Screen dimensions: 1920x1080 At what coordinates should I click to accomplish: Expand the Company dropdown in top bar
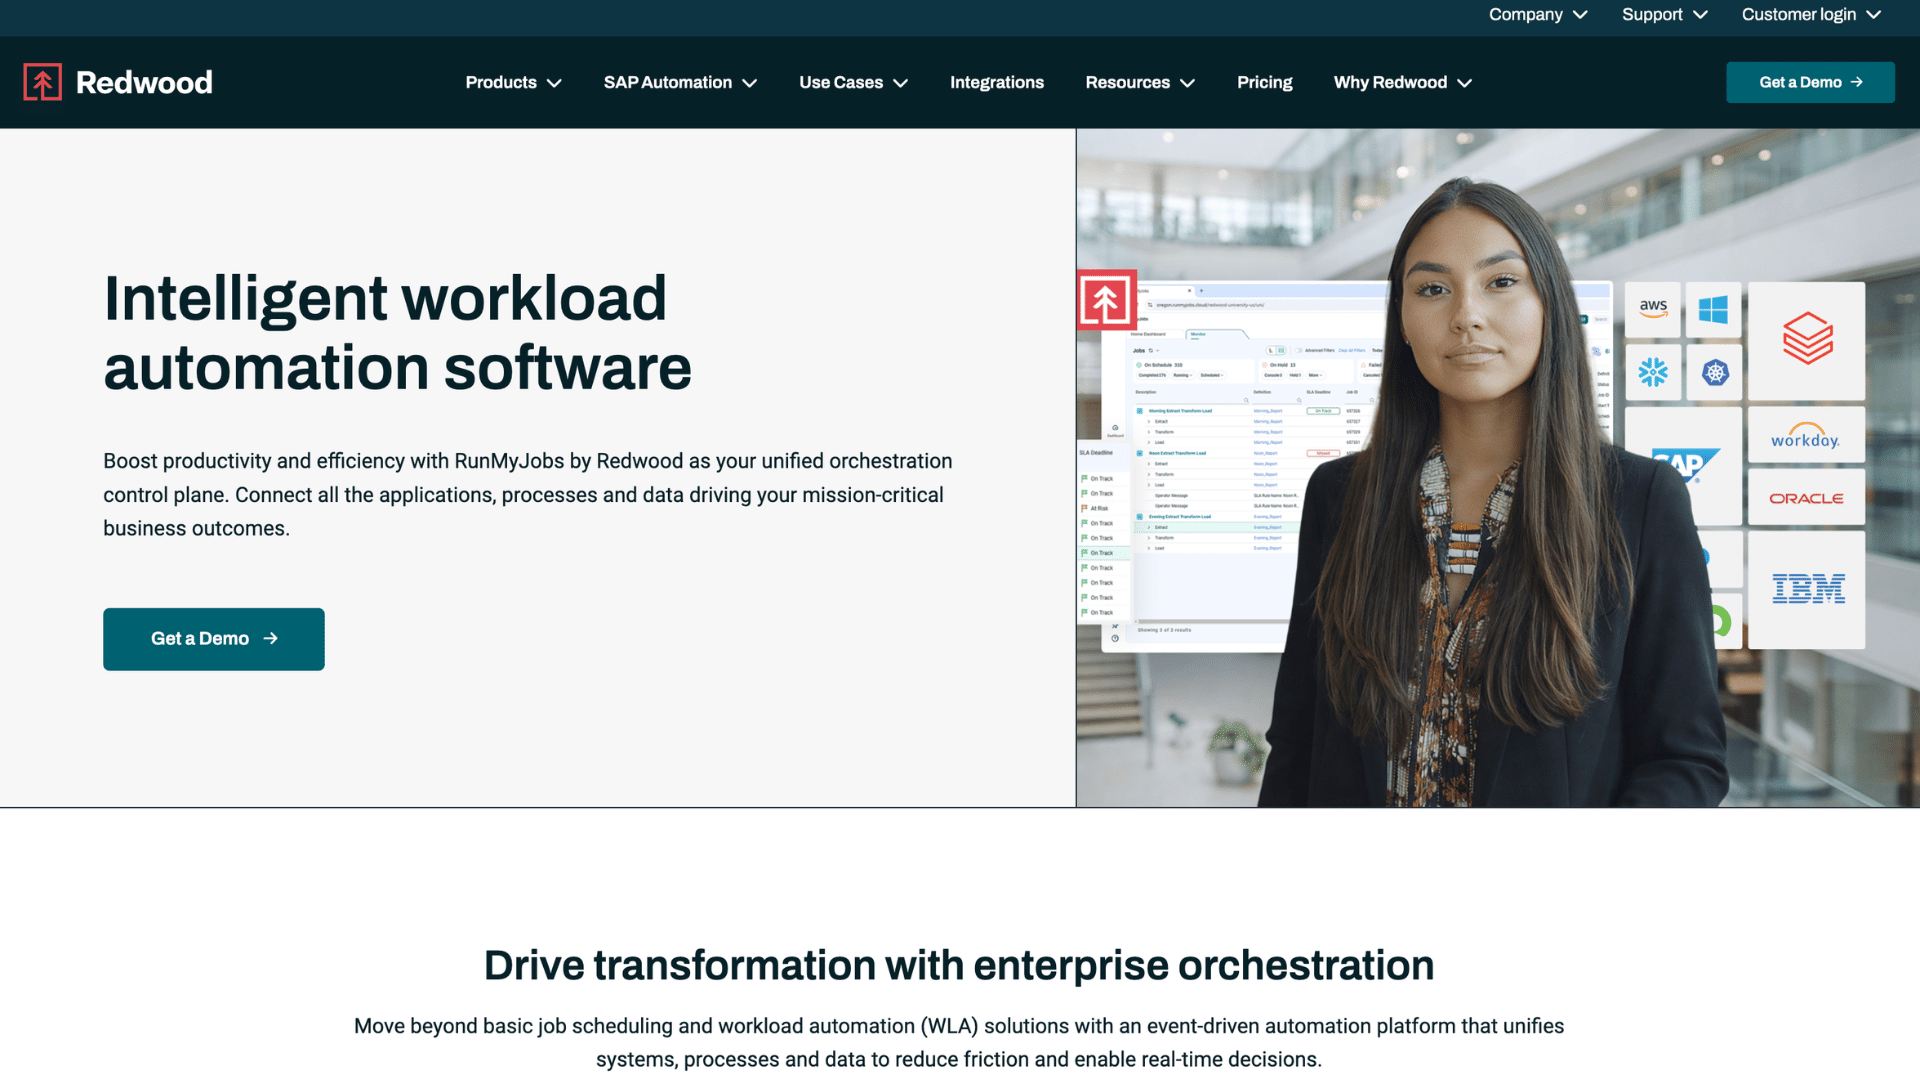[x=1537, y=14]
